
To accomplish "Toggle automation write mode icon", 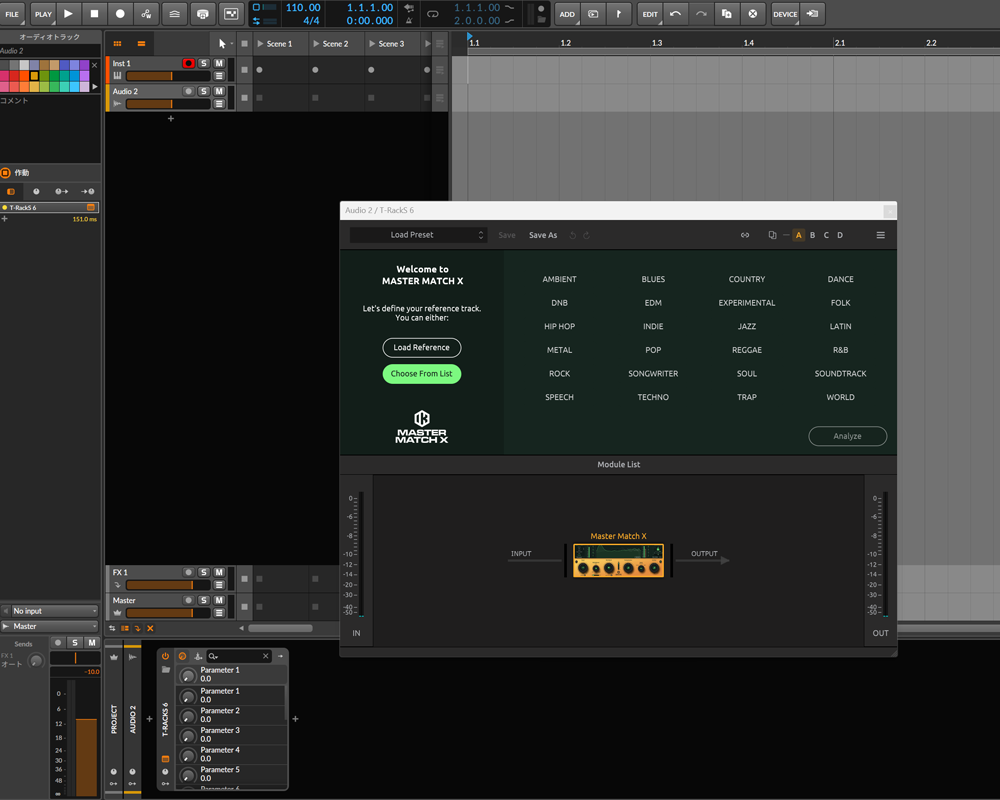I will (146, 13).
